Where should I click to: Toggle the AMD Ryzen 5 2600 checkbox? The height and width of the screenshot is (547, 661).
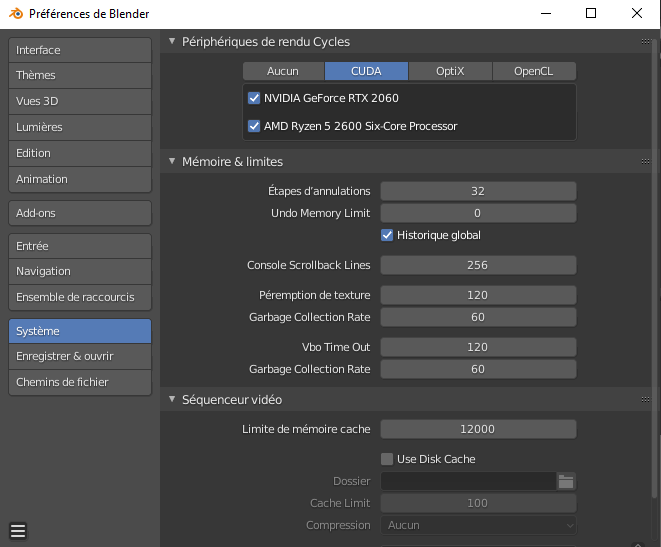coord(254,126)
